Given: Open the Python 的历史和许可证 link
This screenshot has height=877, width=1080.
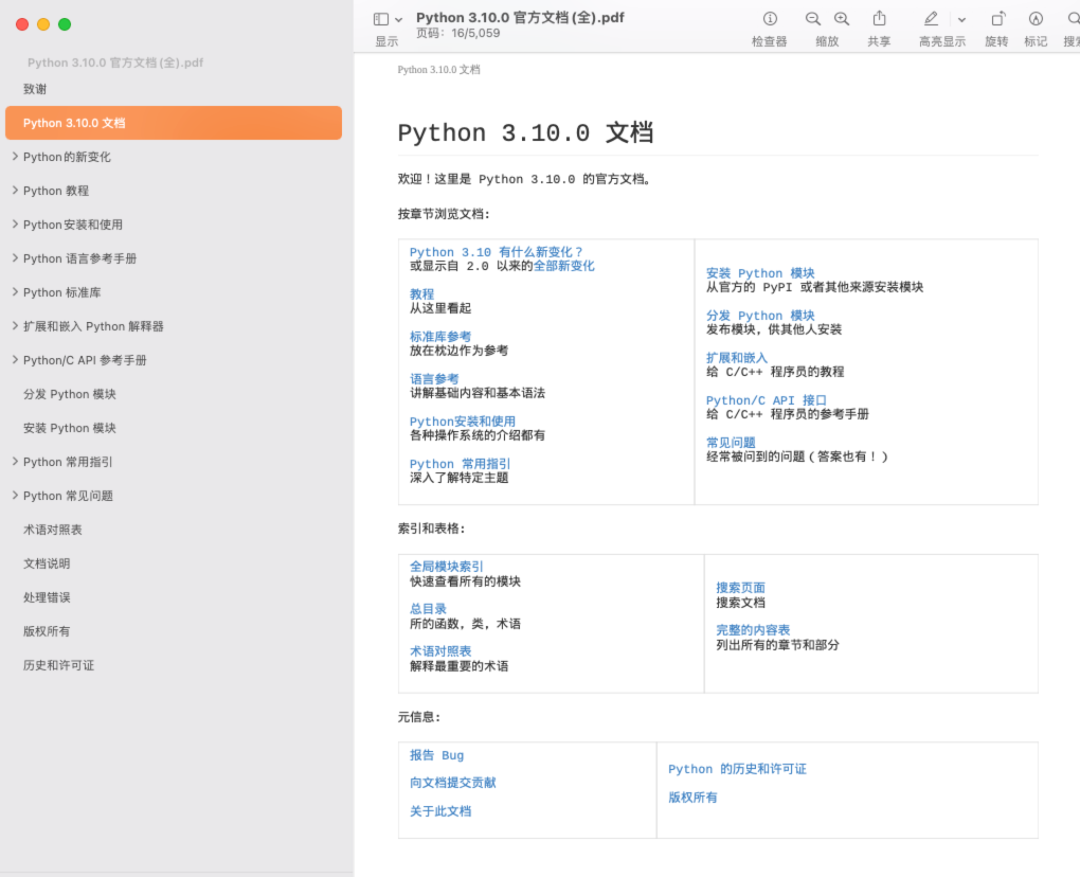Looking at the screenshot, I should (737, 769).
